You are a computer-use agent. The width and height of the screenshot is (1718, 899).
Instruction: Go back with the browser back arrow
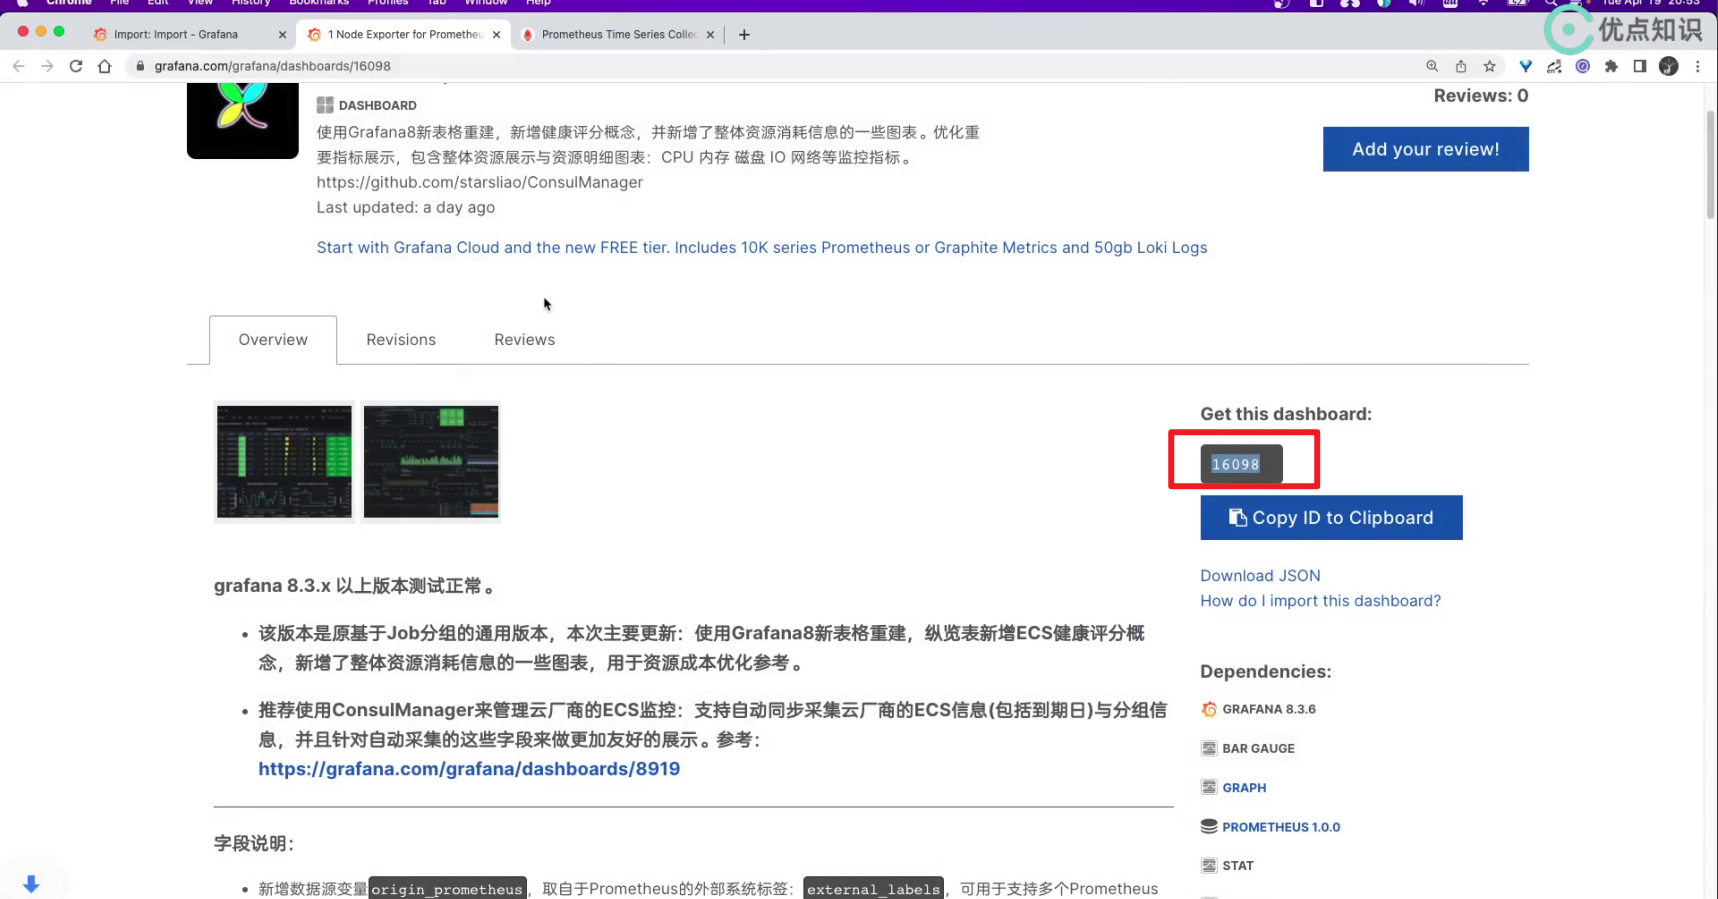coord(18,66)
